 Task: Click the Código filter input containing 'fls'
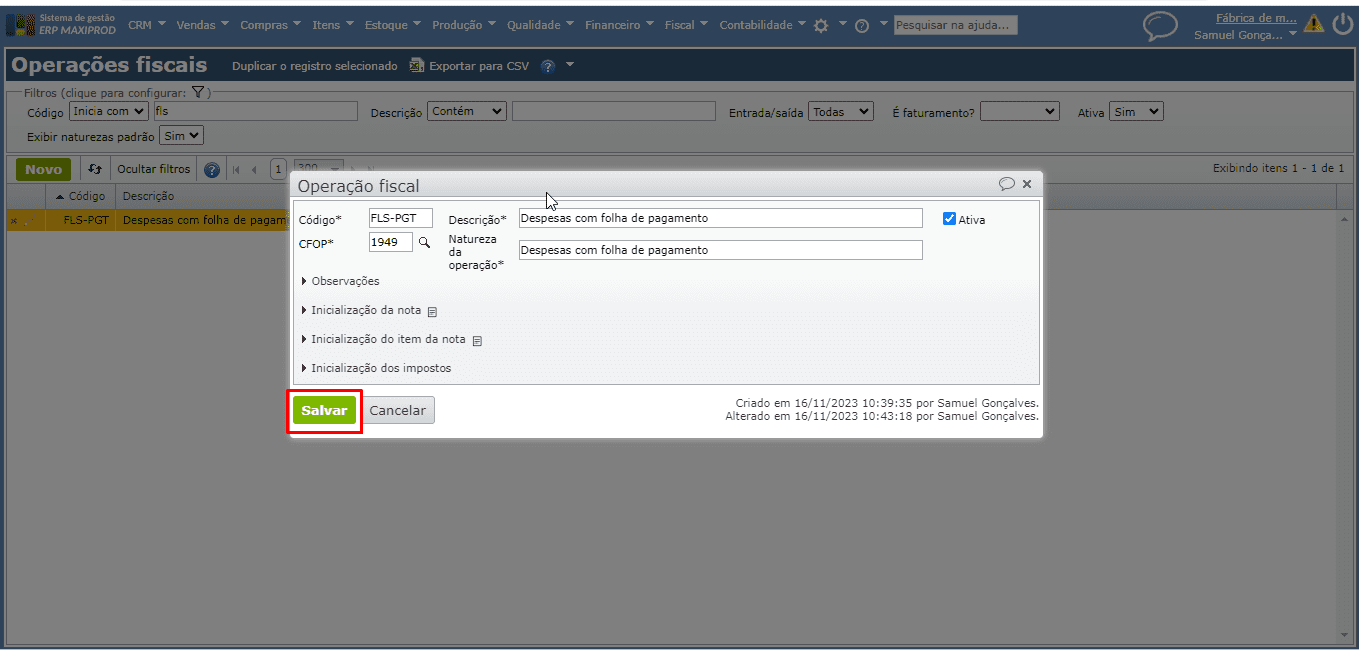255,111
